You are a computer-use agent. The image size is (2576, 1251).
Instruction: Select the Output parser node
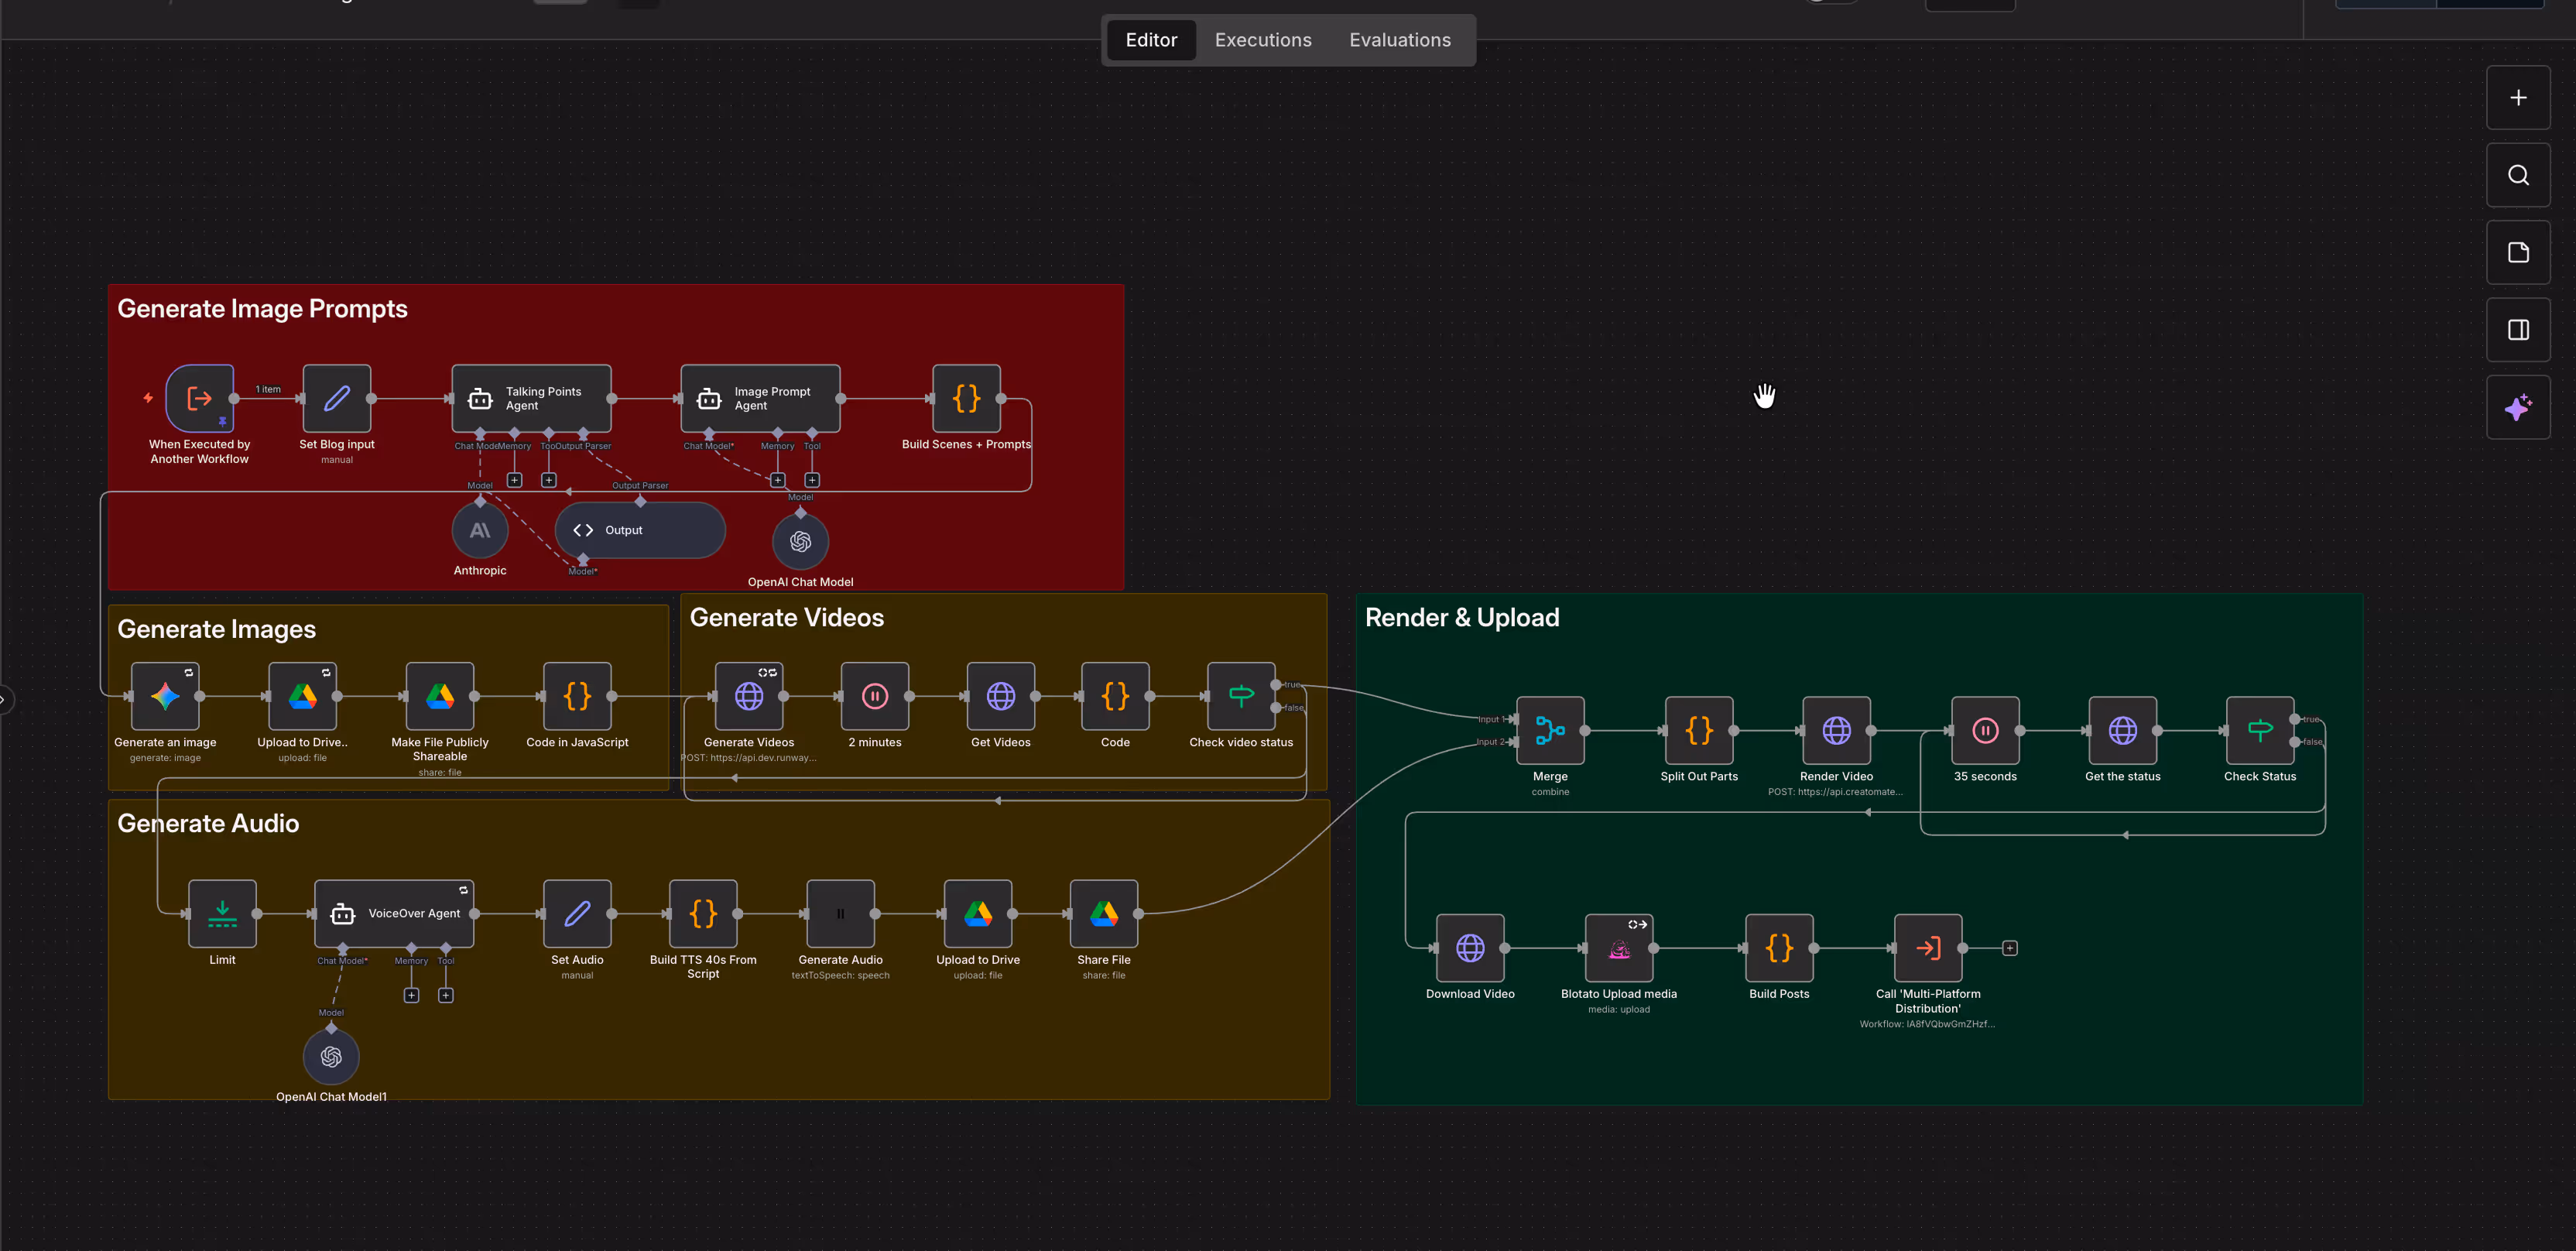[640, 531]
